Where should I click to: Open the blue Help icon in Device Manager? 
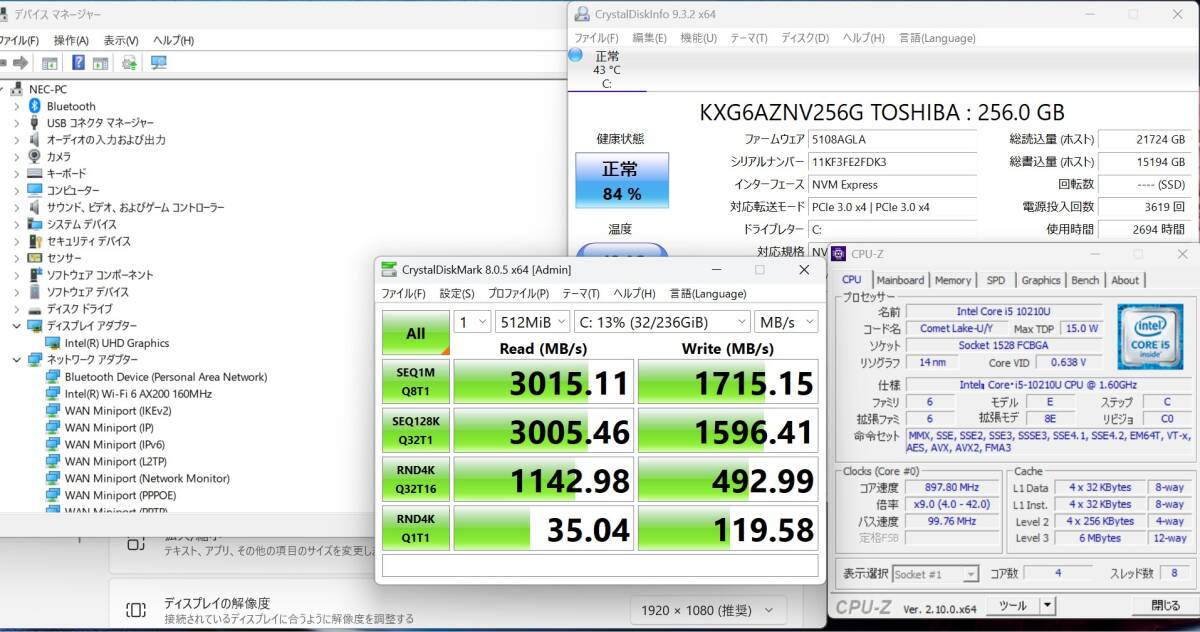click(x=78, y=63)
